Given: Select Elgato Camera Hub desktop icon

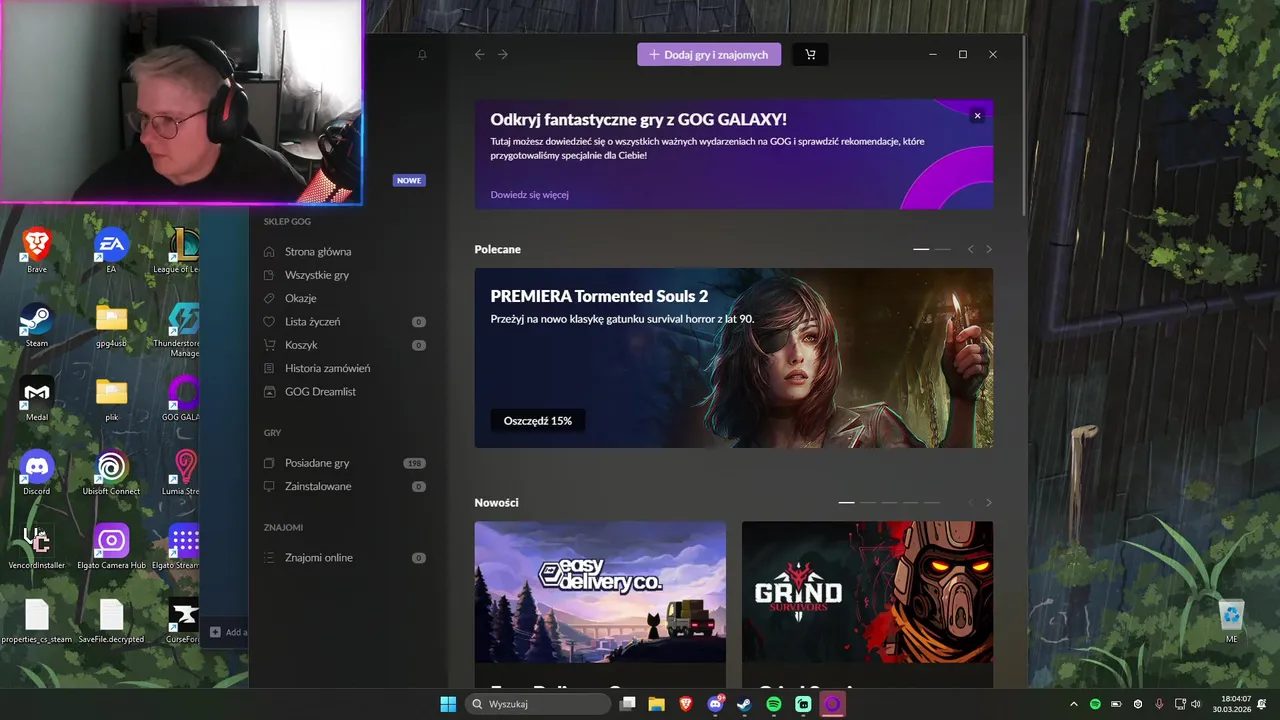Looking at the screenshot, I should coord(111,546).
